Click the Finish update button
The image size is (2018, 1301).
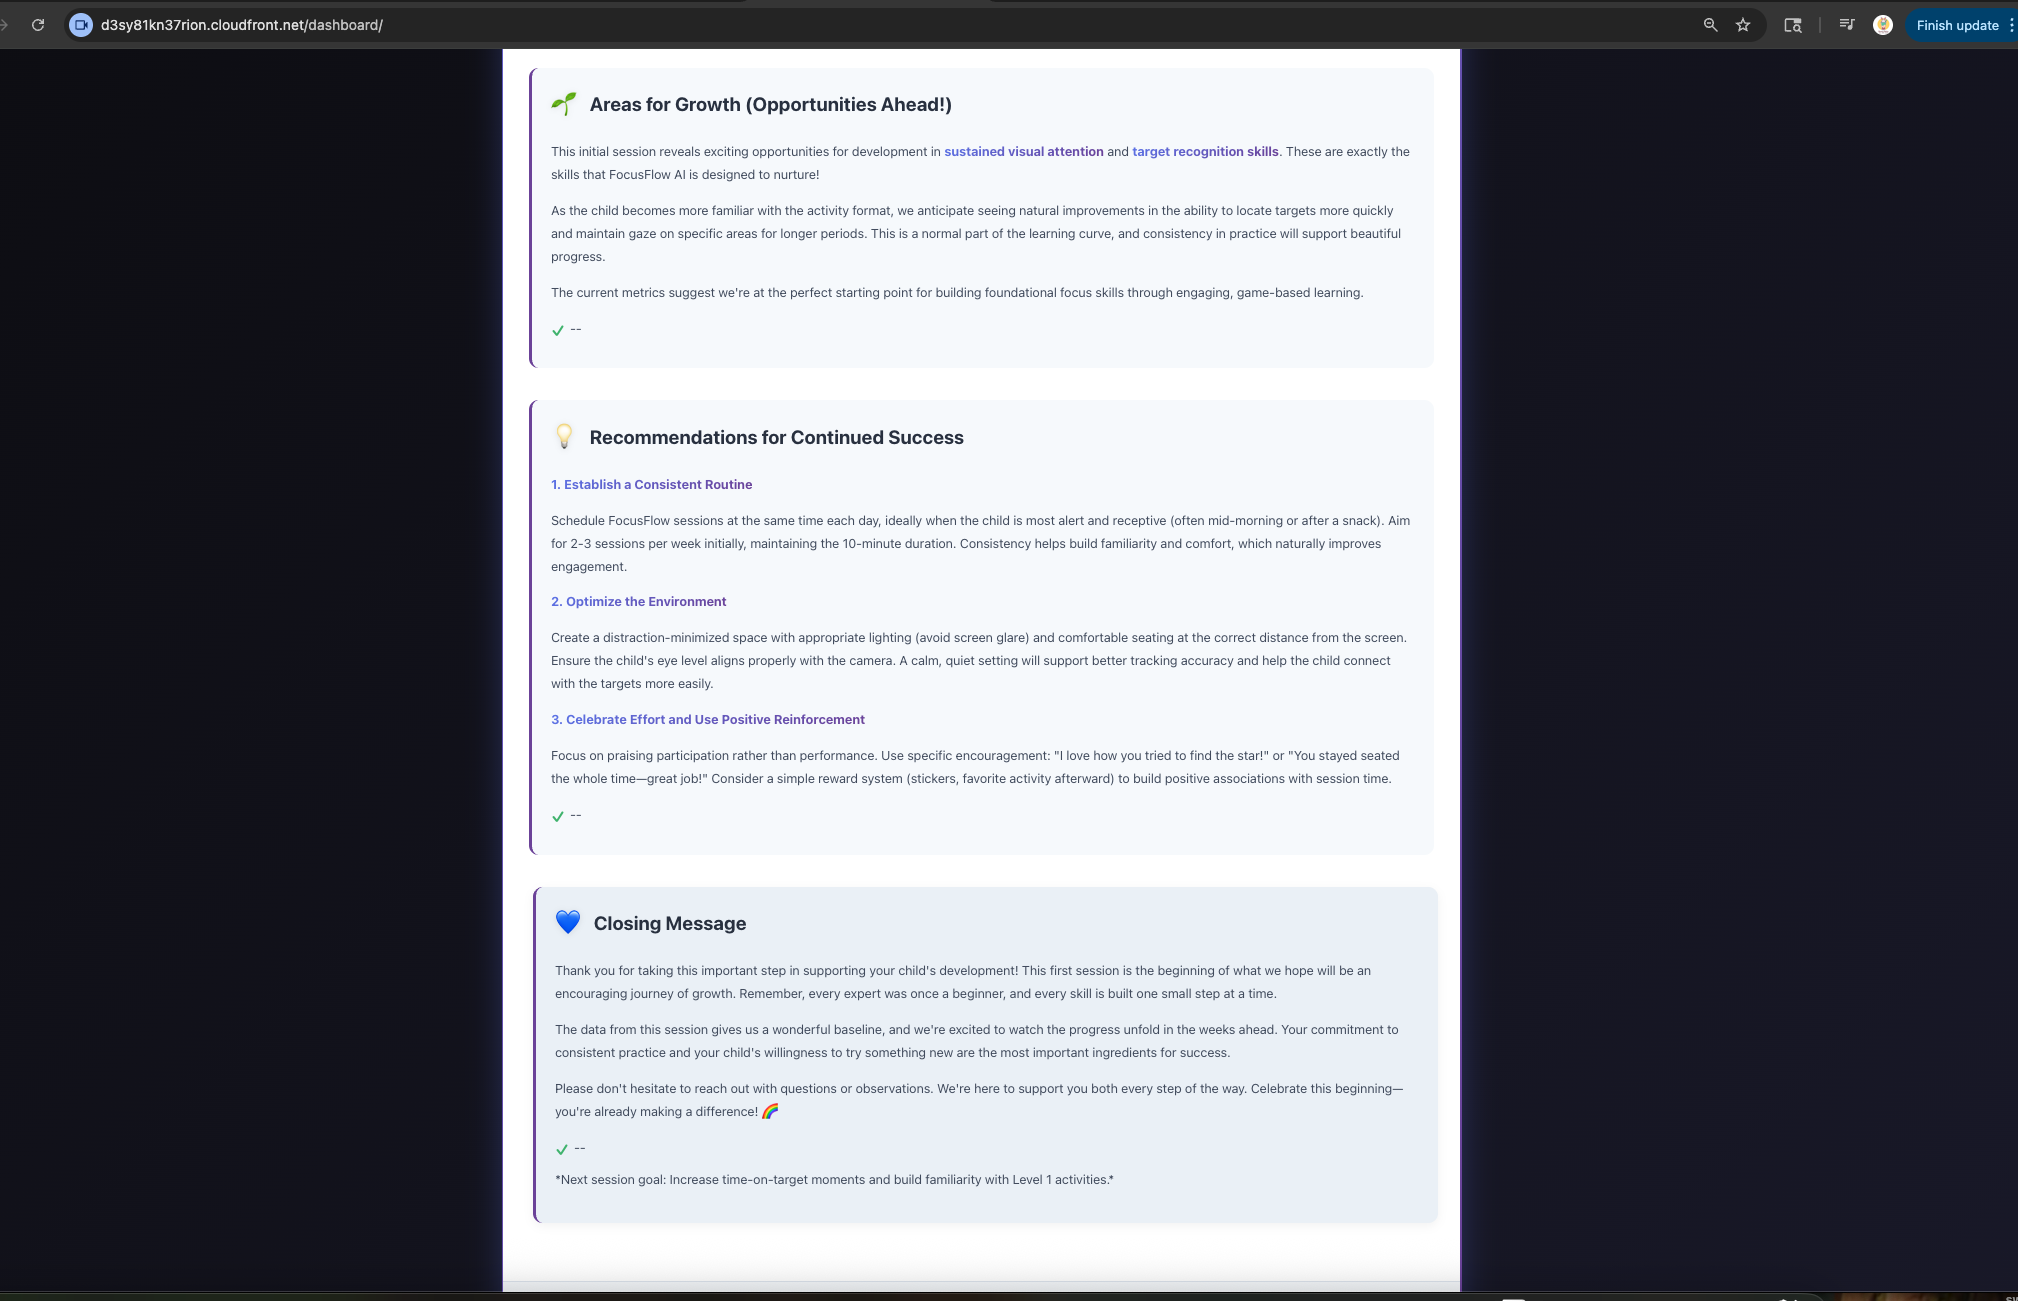click(x=1956, y=25)
